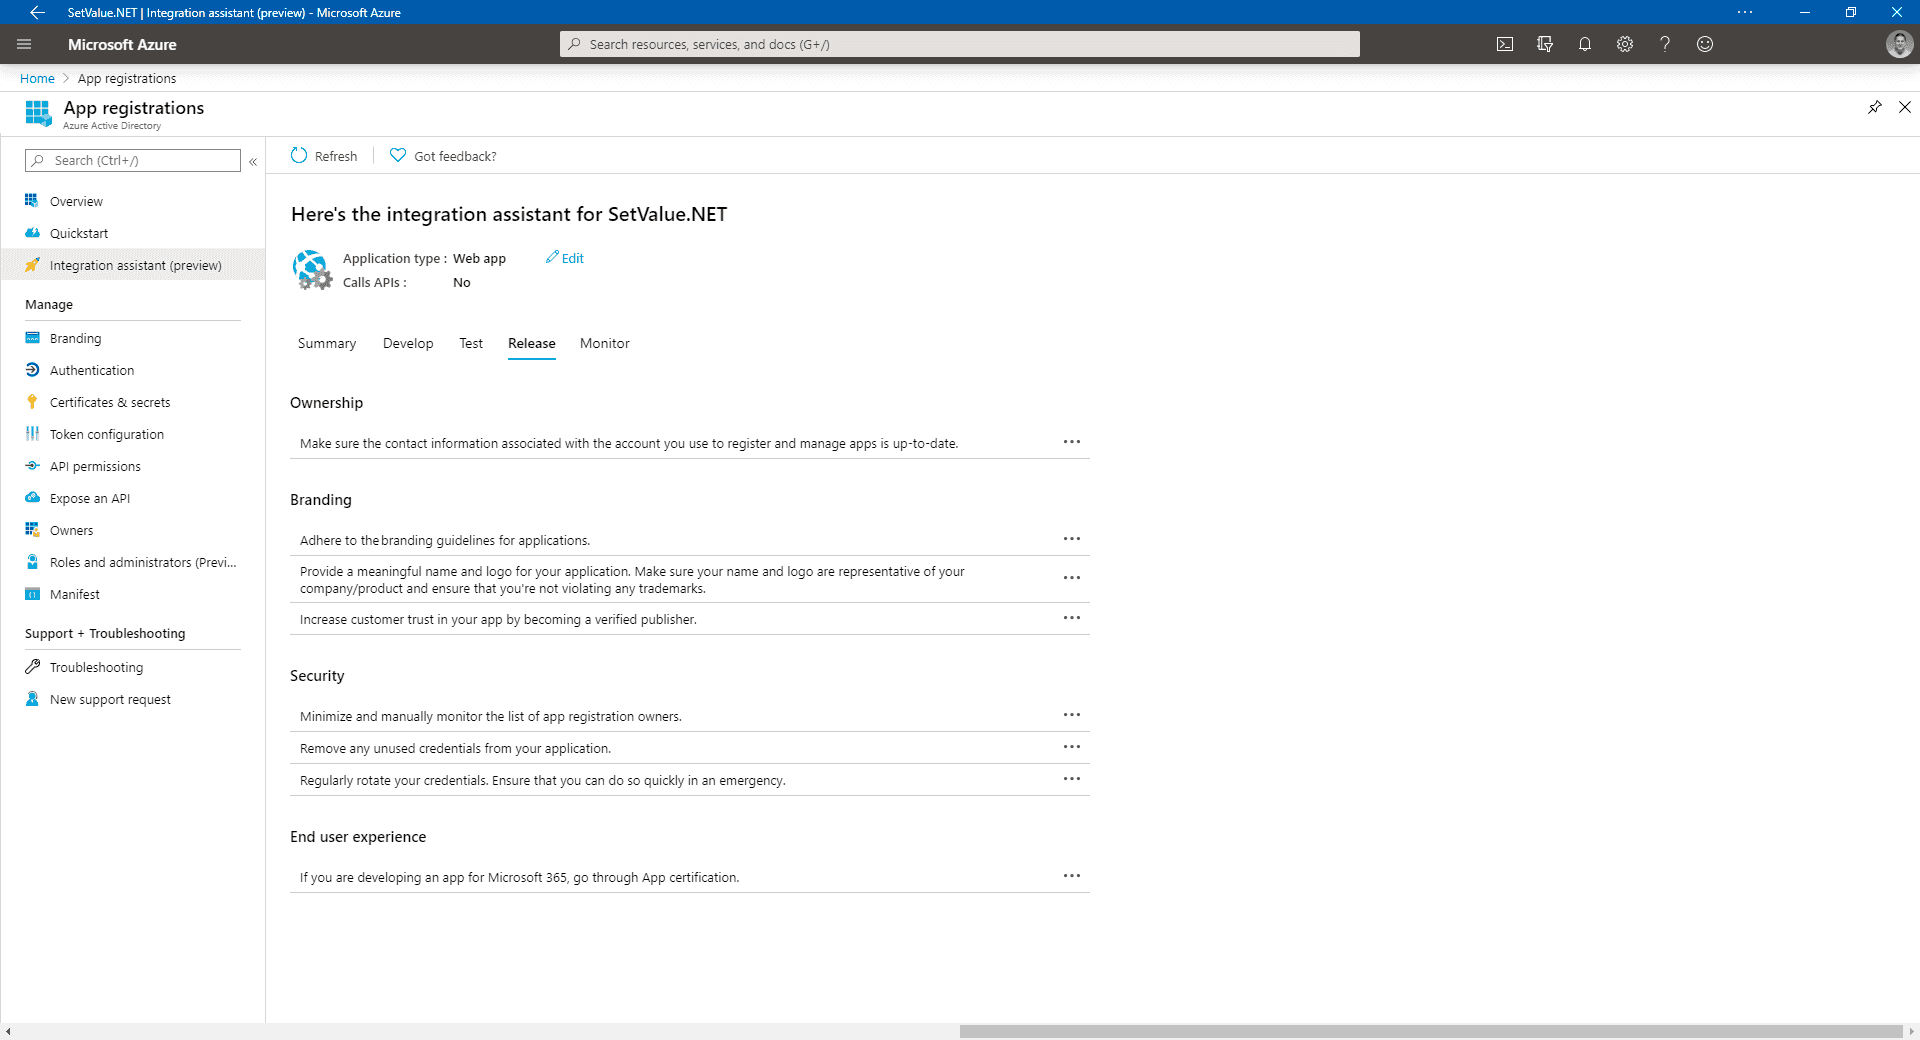Click Got feedback? button

point(443,156)
